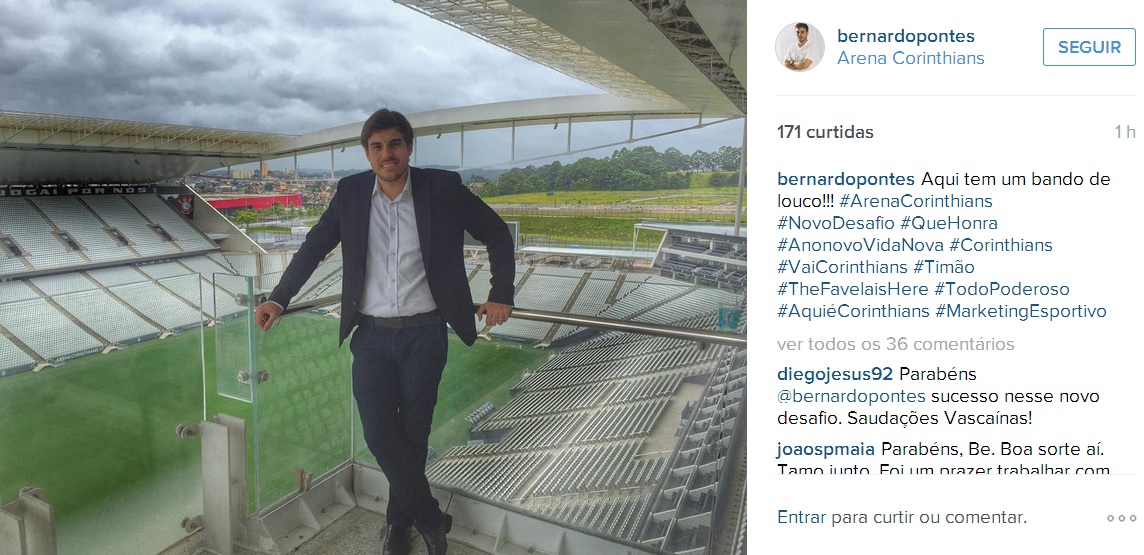1144x555 pixels.
Task: Expand ver todos os 36 comentários
Action: point(895,344)
